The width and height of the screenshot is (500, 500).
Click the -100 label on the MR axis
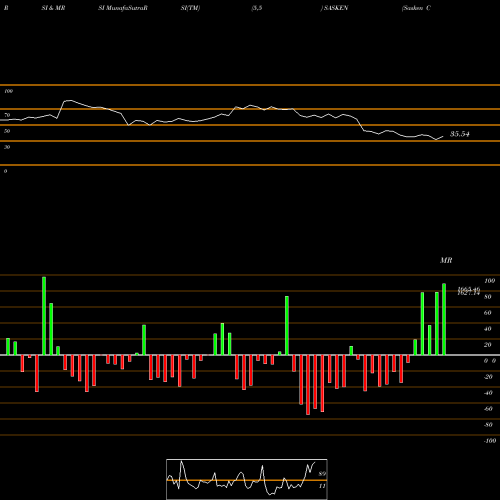(490, 441)
